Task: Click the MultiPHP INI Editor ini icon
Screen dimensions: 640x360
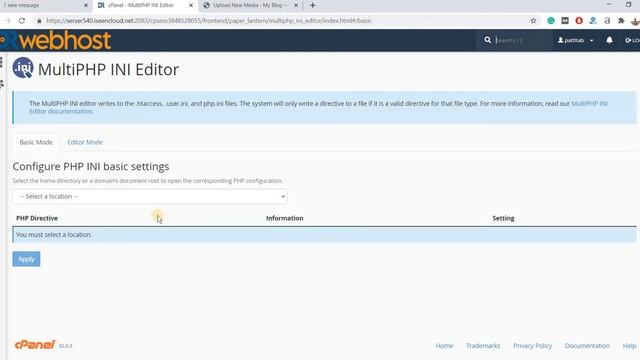Action: (x=23, y=68)
